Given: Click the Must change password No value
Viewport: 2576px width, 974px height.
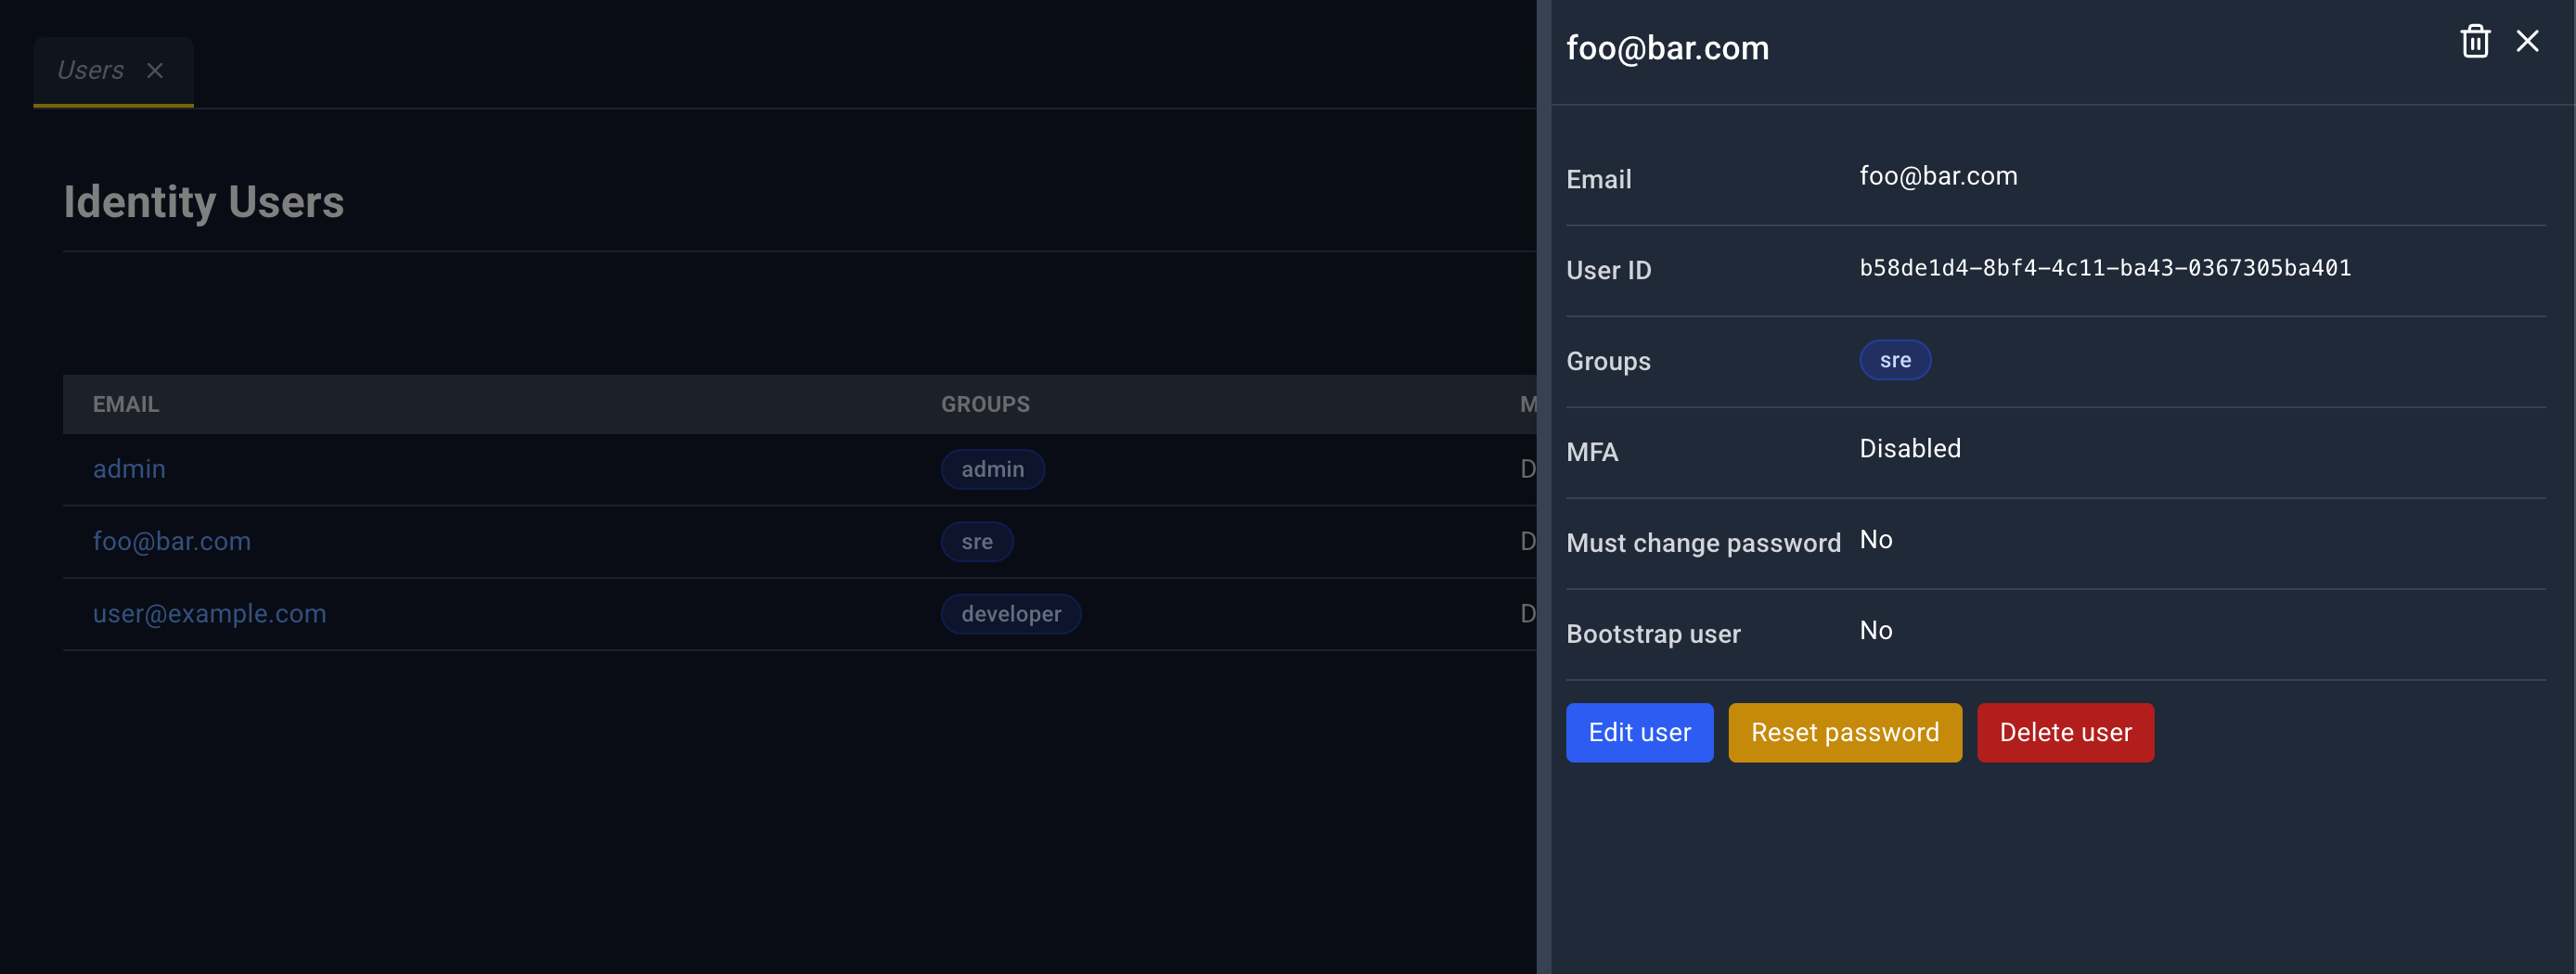Looking at the screenshot, I should click(x=1875, y=539).
